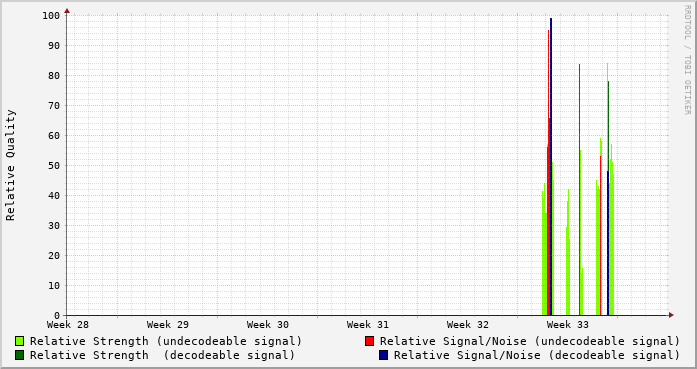Viewport: 697px width, 369px height.
Task: Click the tallest blue Signal/Noise spike
Action: click(551, 167)
